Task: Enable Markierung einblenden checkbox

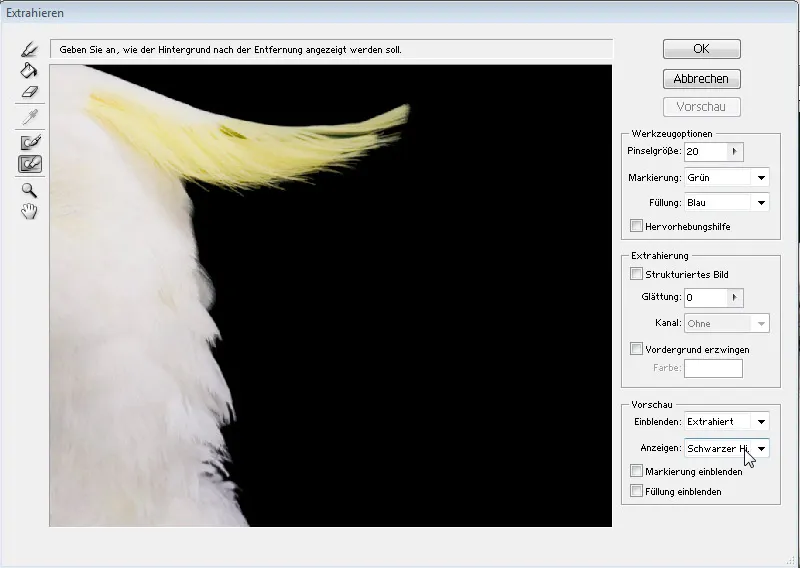Action: coord(637,471)
